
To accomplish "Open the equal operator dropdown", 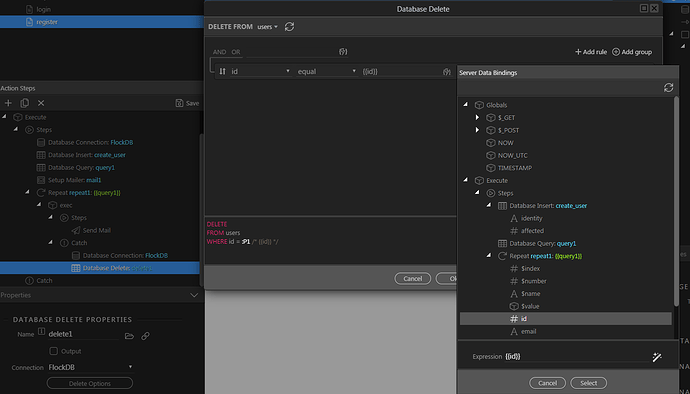I will pos(327,71).
